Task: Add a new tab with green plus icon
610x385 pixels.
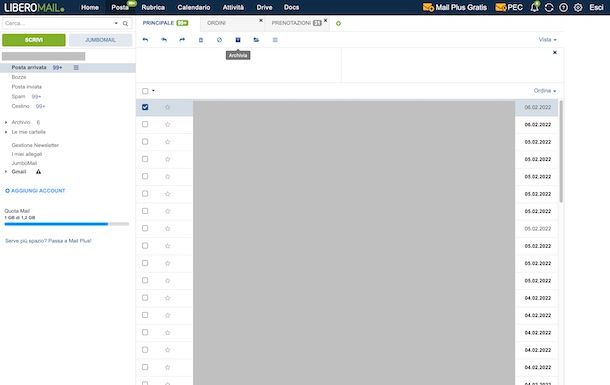Action: point(338,23)
